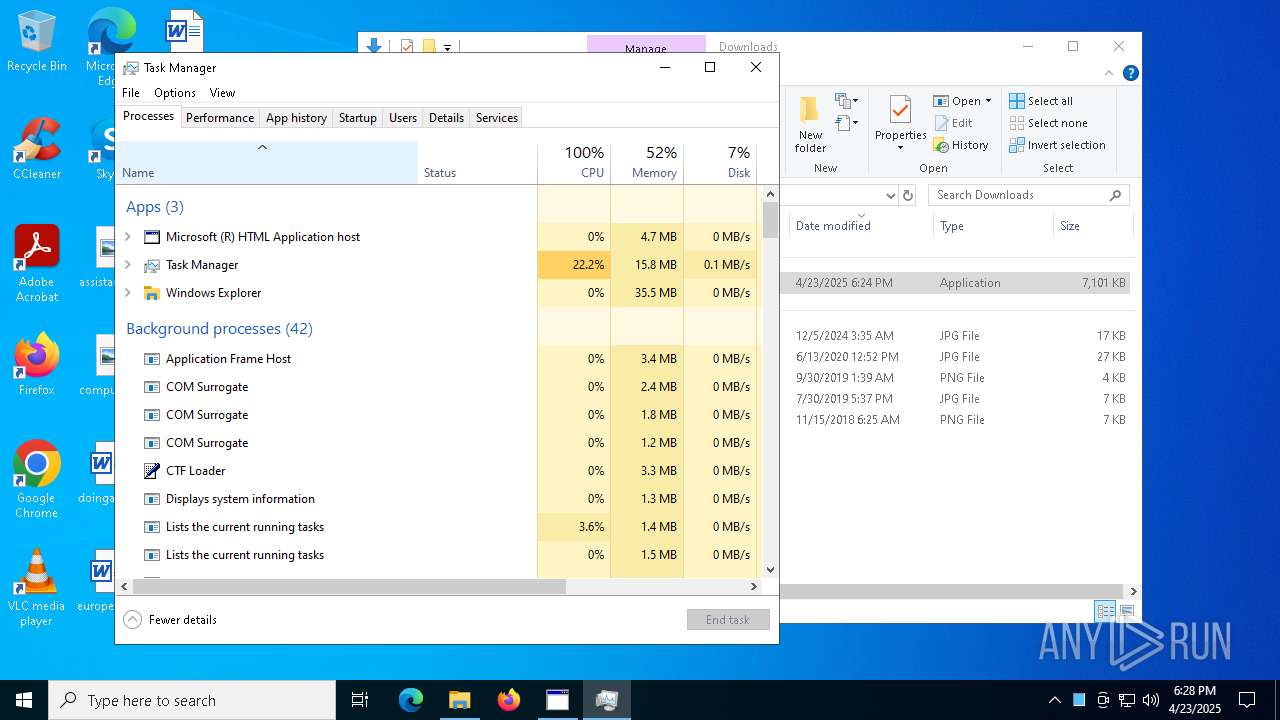Image resolution: width=1280 pixels, height=720 pixels.
Task: Open Task View on the taskbar
Action: [x=360, y=700]
